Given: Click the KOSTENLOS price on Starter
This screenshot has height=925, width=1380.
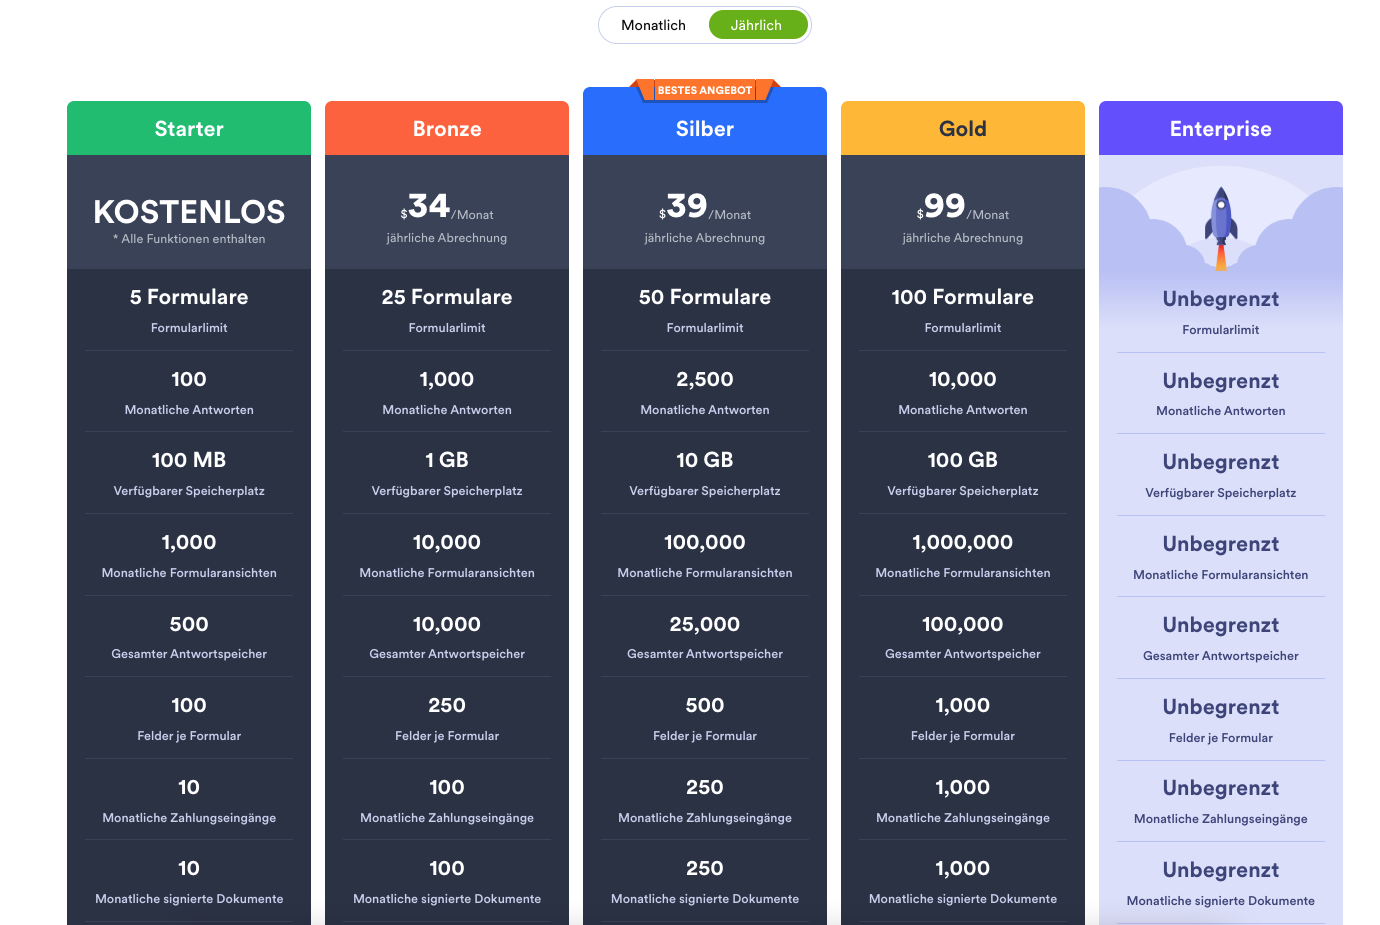Looking at the screenshot, I should click(189, 212).
